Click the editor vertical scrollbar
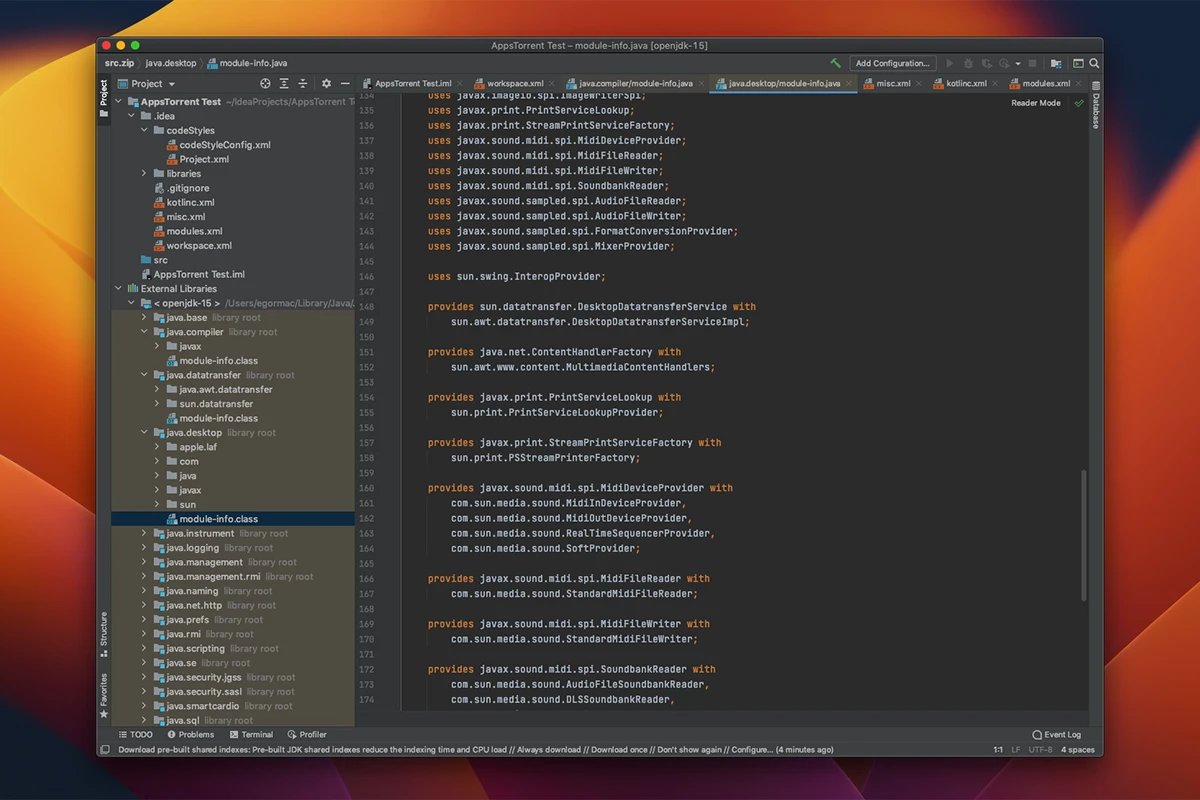The width and height of the screenshot is (1200, 800). click(1083, 535)
